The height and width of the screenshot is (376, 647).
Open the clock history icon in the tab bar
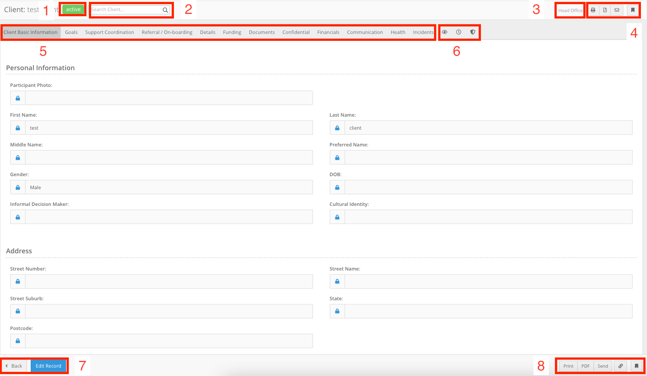458,32
